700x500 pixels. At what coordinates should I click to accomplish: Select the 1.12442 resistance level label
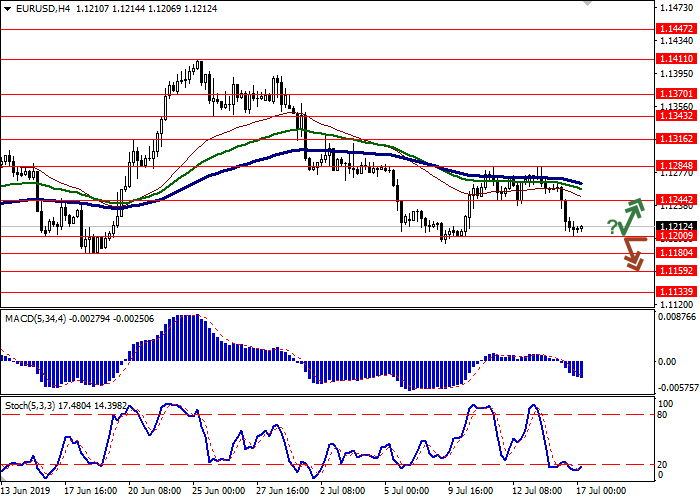(677, 199)
